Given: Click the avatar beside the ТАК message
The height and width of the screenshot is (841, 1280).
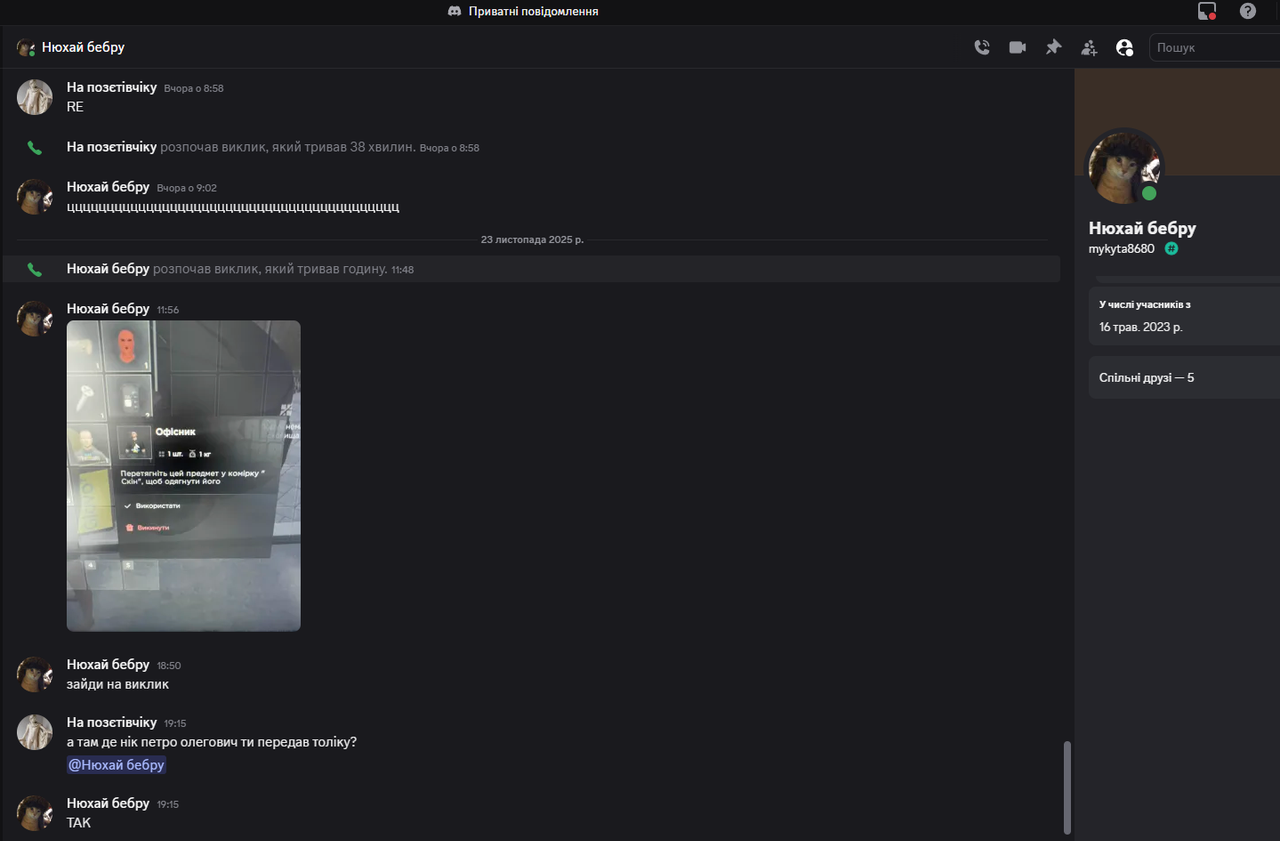Looking at the screenshot, I should click(35, 813).
